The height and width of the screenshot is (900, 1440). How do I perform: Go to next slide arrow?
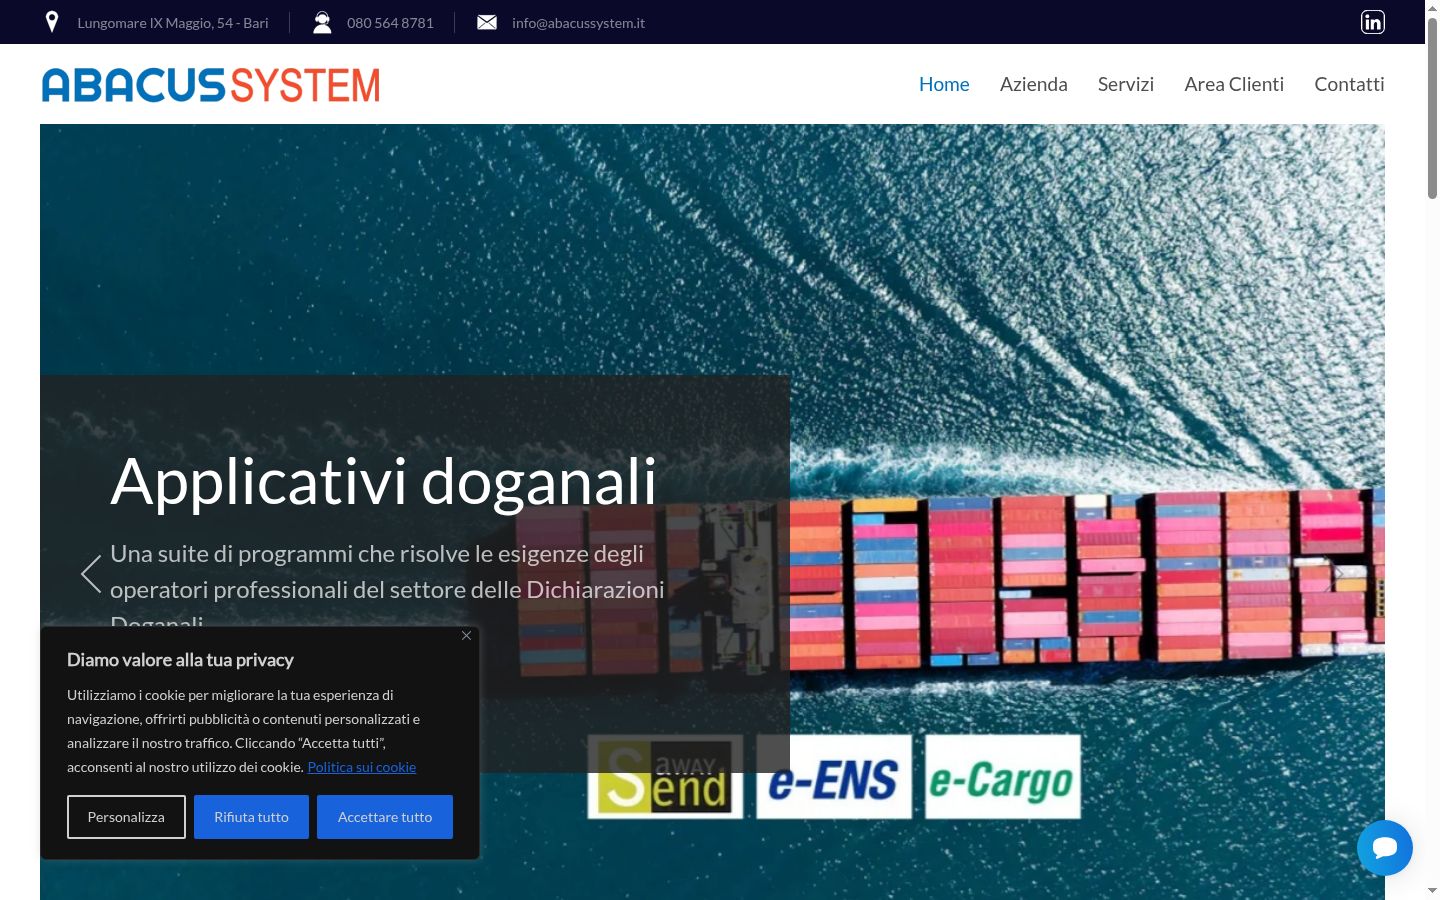[x=1333, y=574]
